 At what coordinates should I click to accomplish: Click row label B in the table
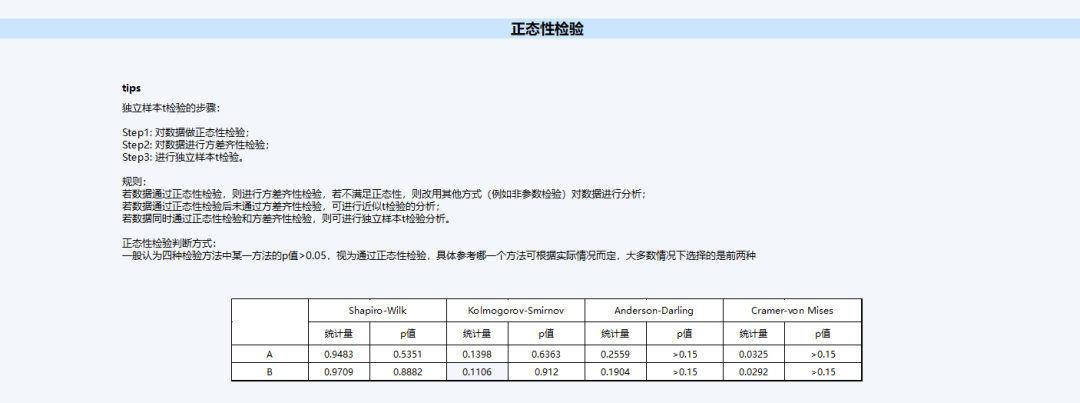(269, 372)
